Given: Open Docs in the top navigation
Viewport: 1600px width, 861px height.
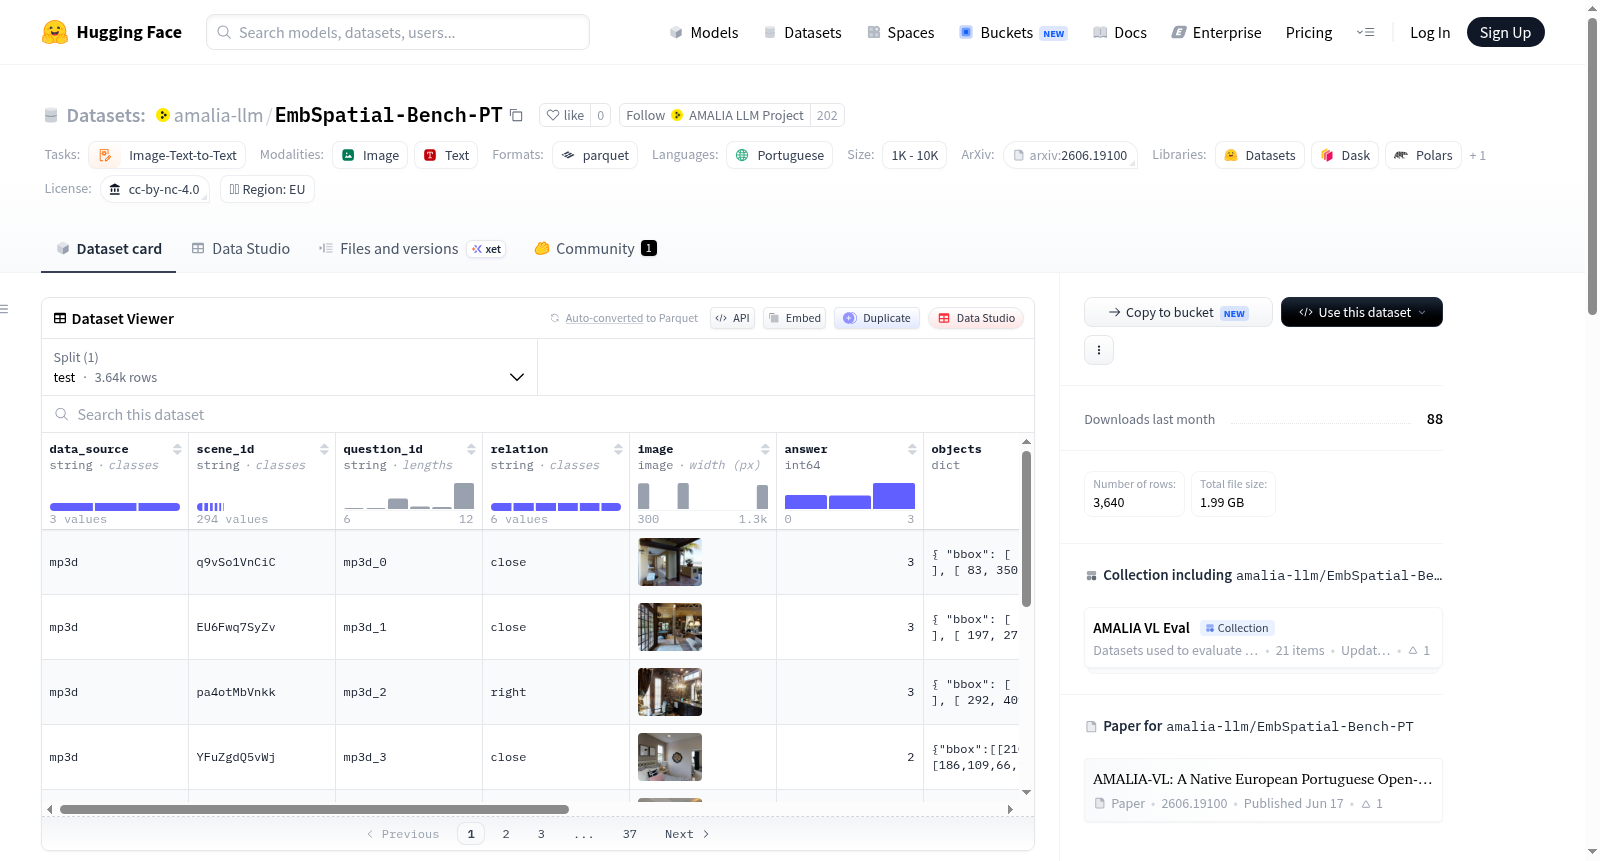Looking at the screenshot, I should [x=1119, y=32].
